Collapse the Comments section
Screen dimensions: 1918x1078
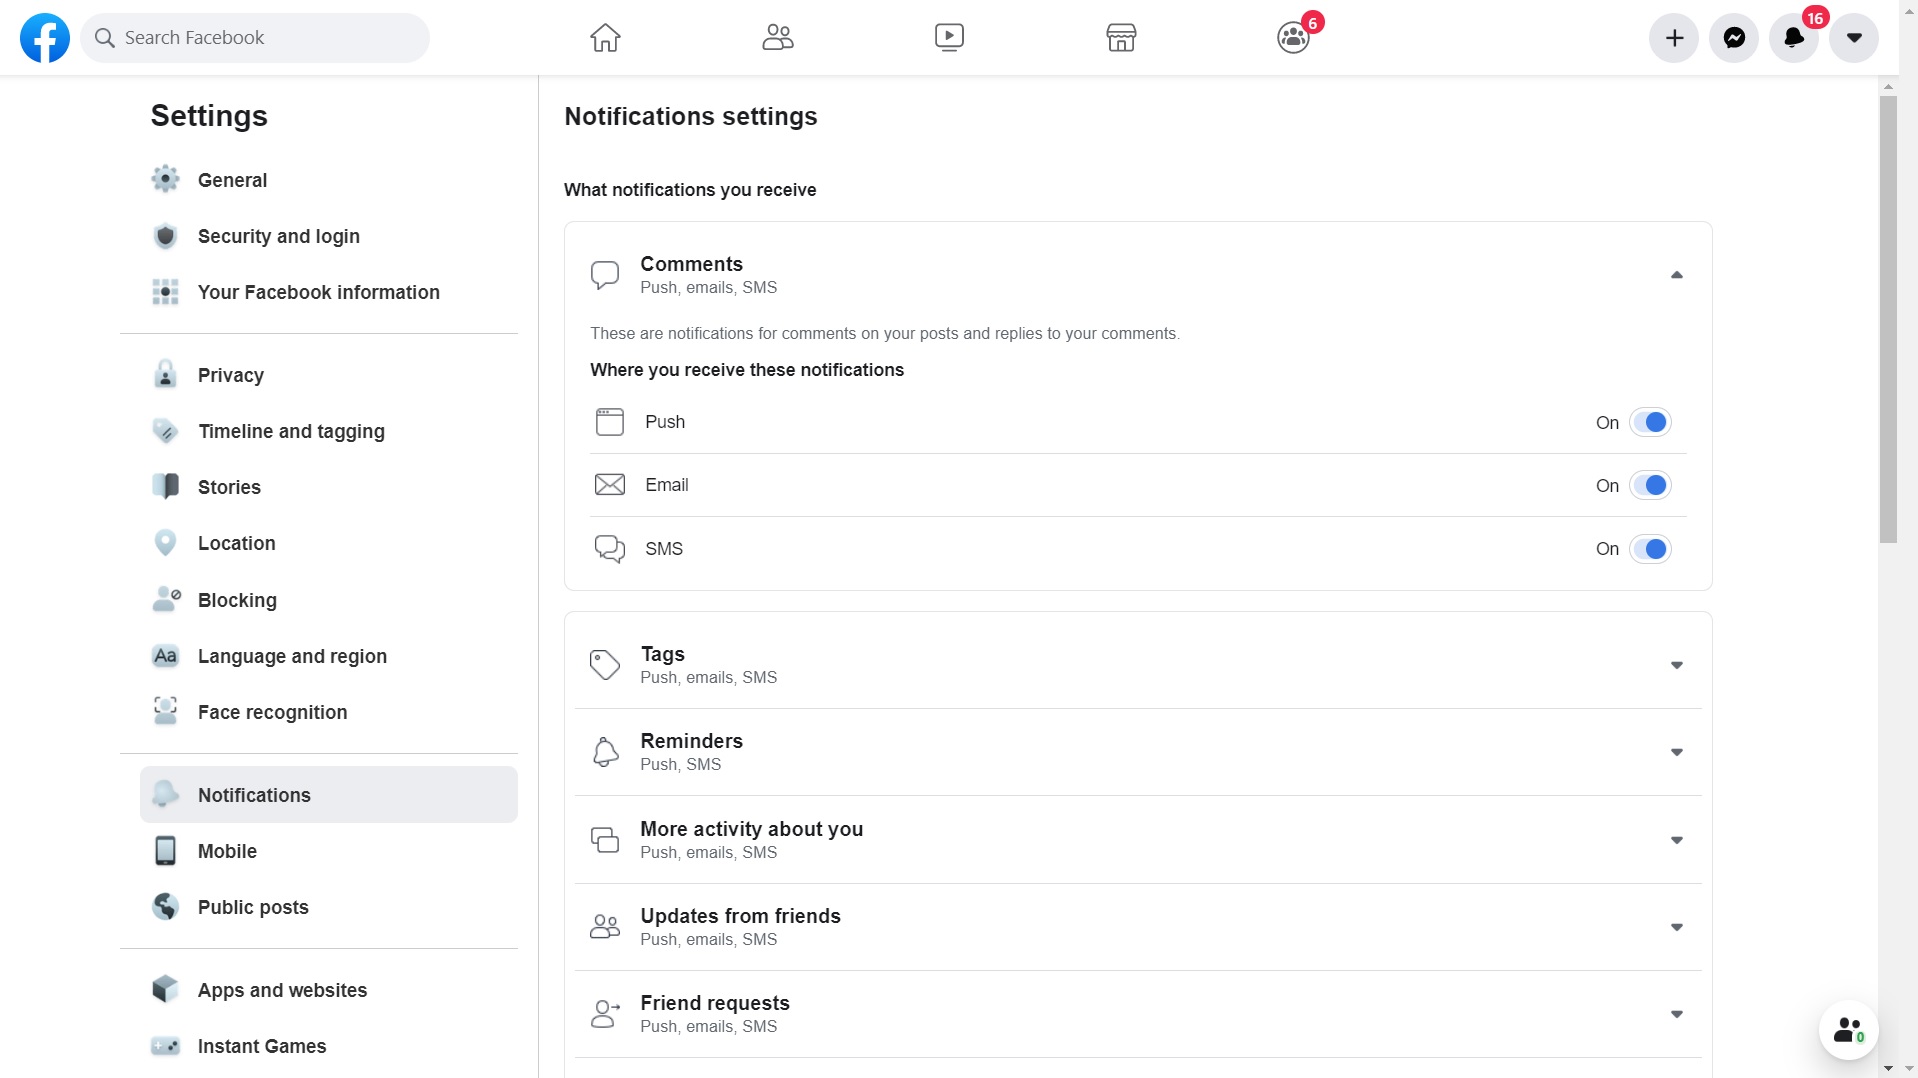1677,275
